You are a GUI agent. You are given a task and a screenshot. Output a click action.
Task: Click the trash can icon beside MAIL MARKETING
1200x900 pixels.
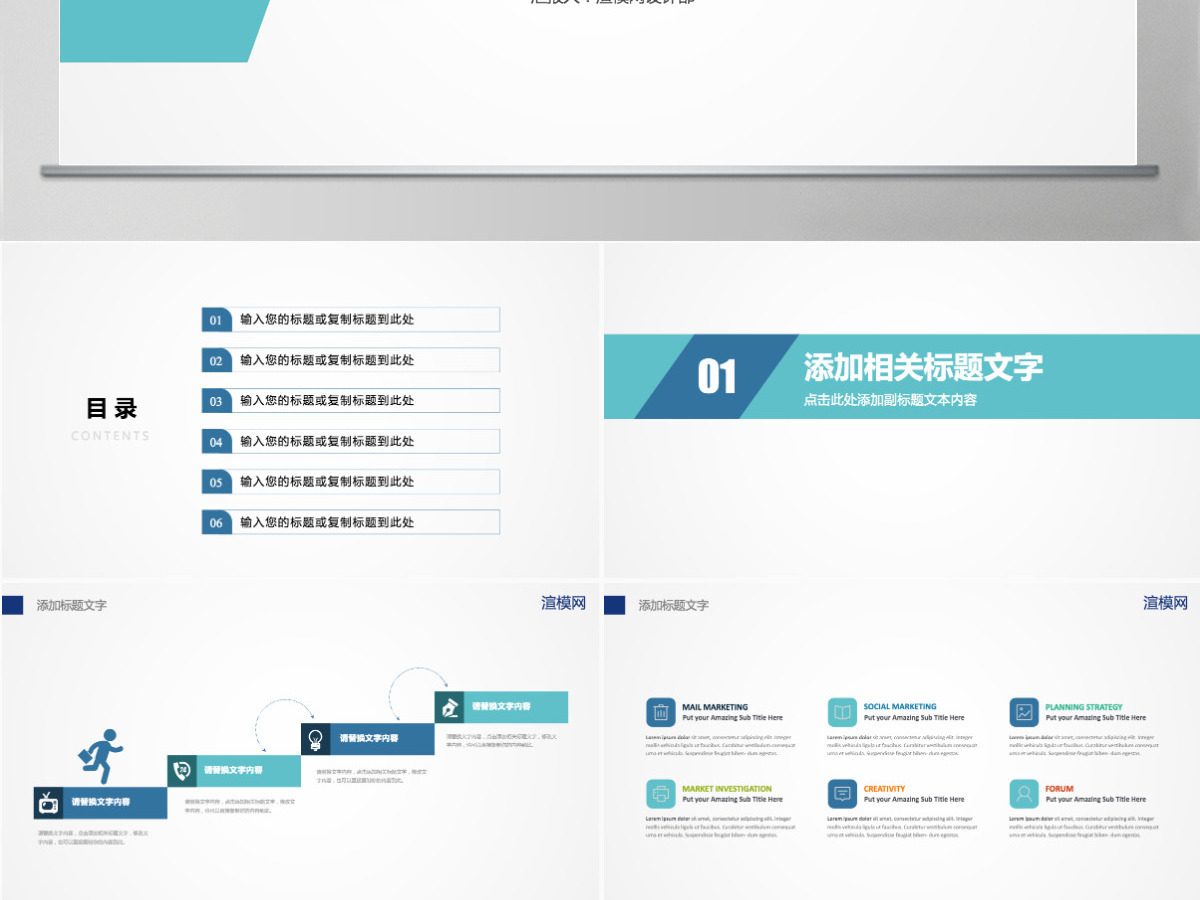(661, 712)
